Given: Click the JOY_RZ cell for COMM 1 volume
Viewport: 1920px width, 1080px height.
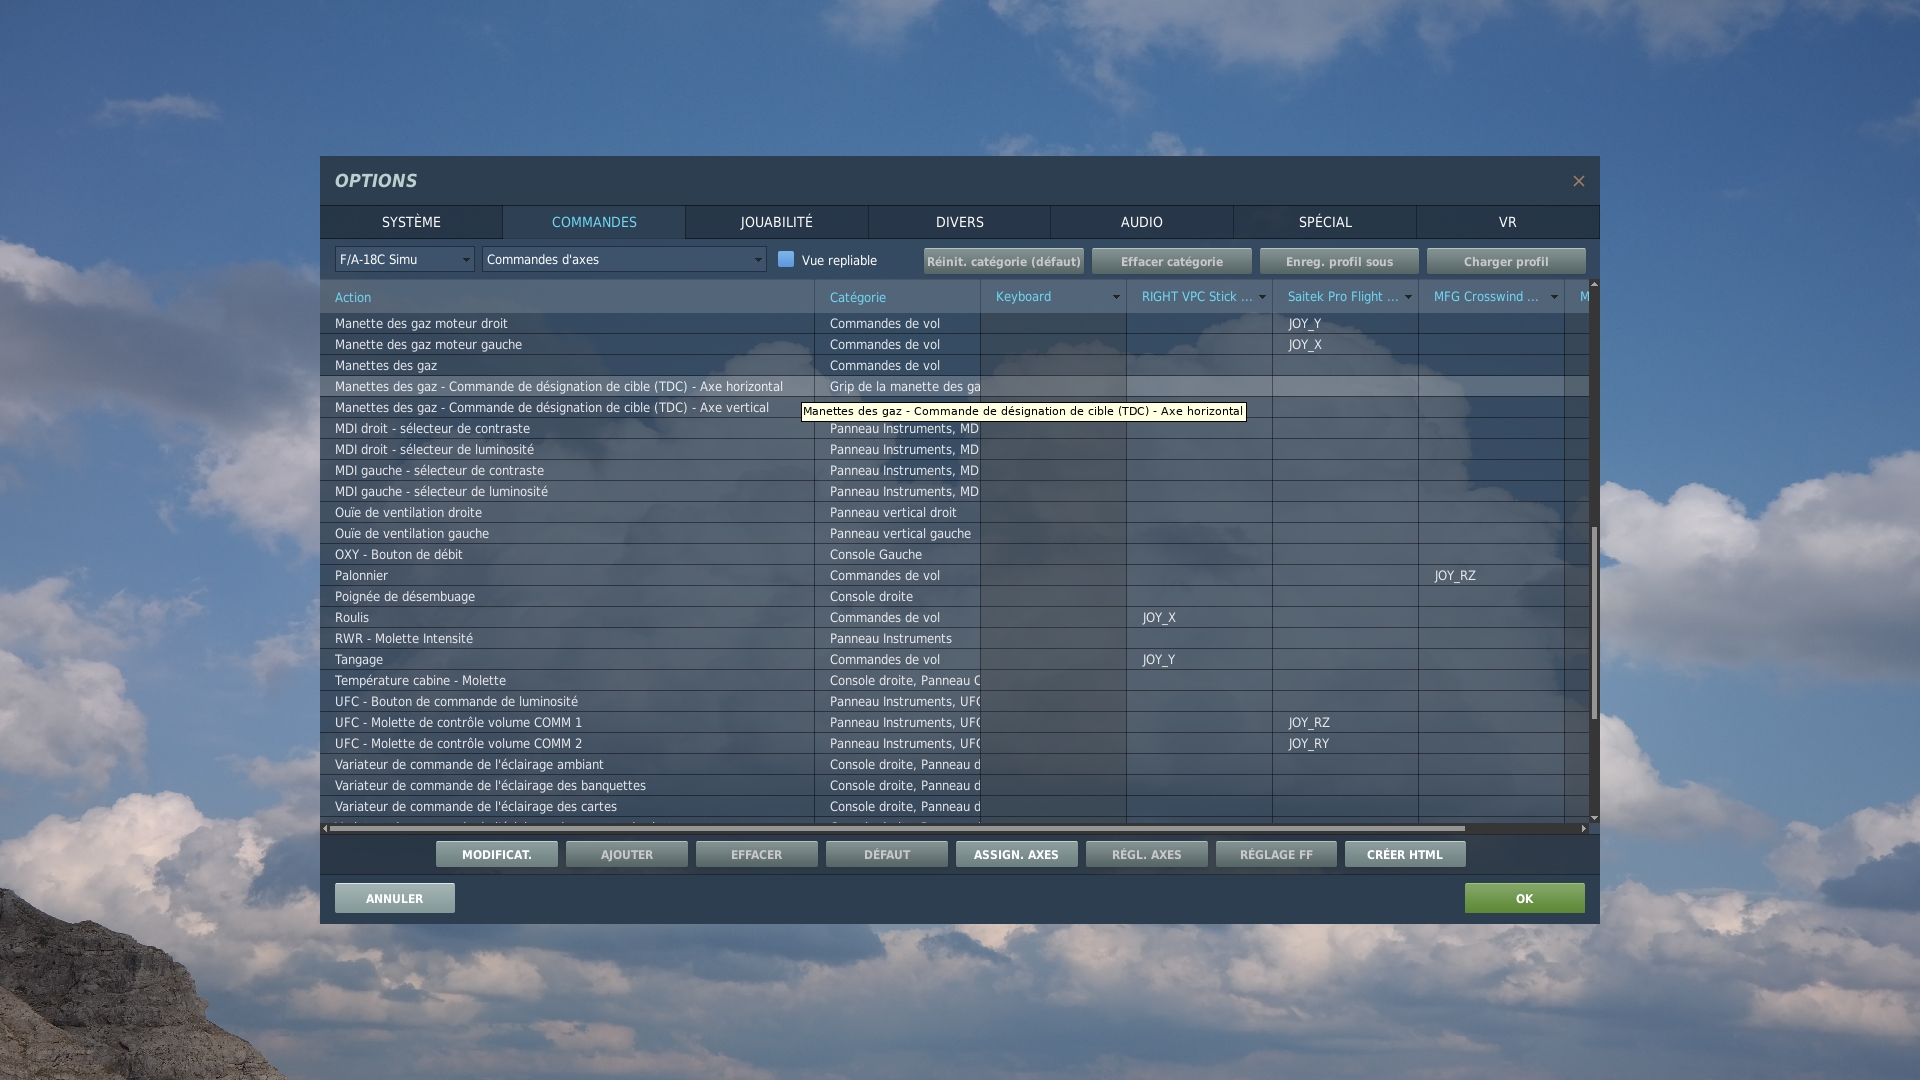Looking at the screenshot, I should click(x=1345, y=722).
